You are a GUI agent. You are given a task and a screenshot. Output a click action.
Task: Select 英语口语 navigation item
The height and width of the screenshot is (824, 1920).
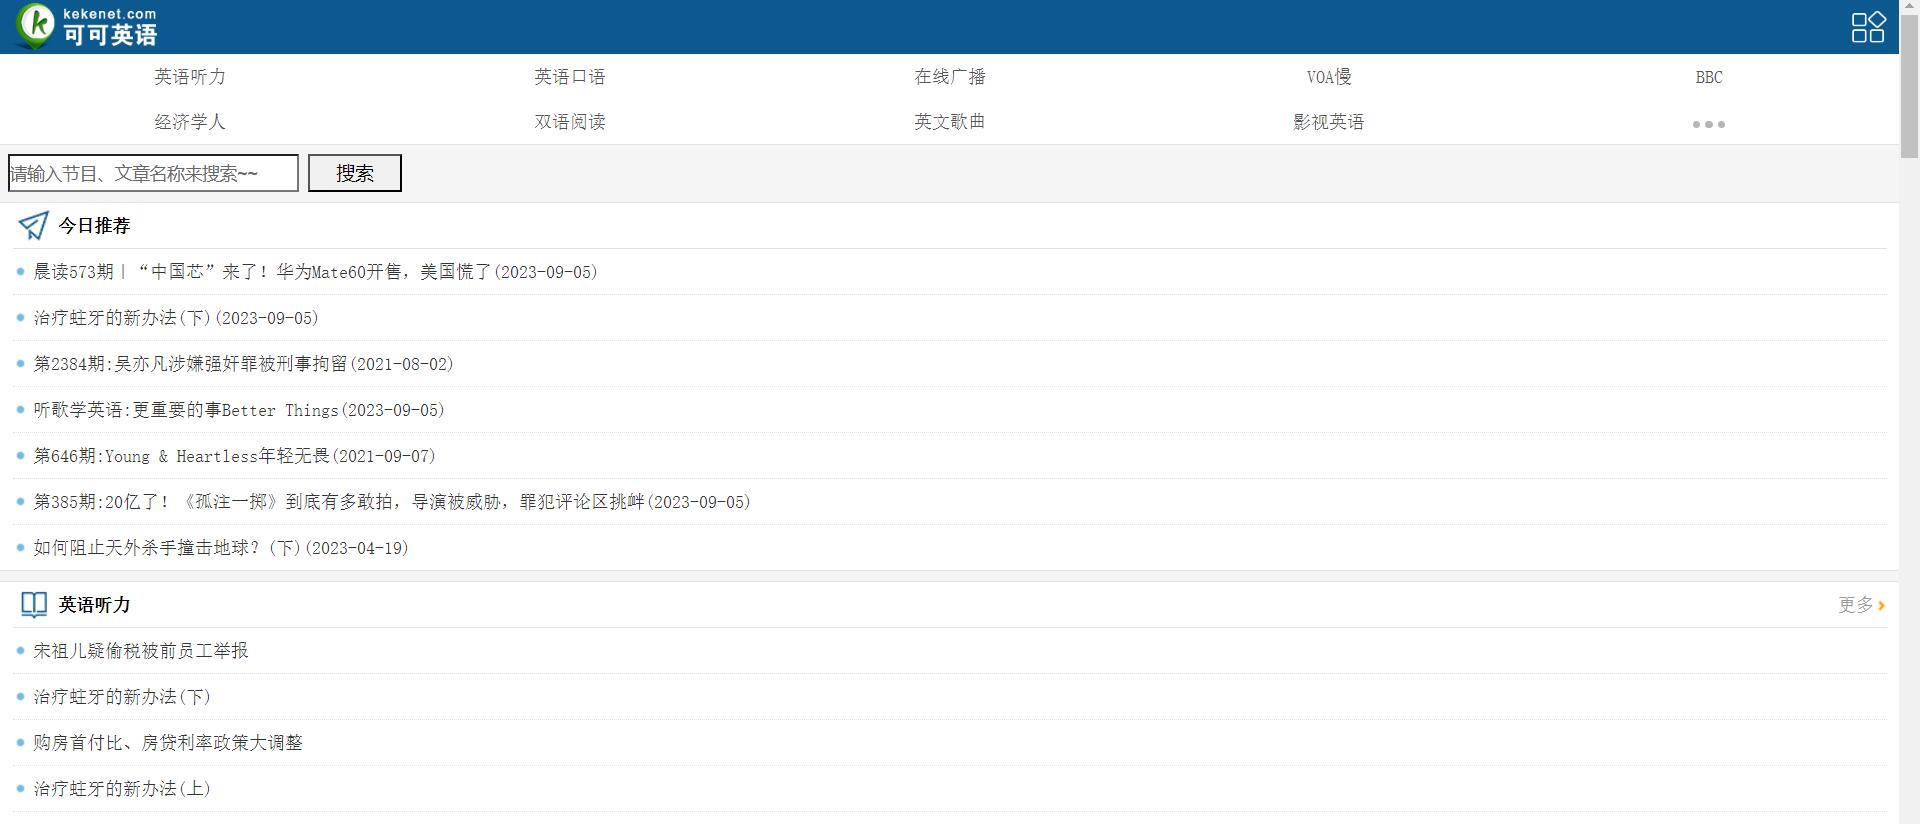pyautogui.click(x=569, y=77)
